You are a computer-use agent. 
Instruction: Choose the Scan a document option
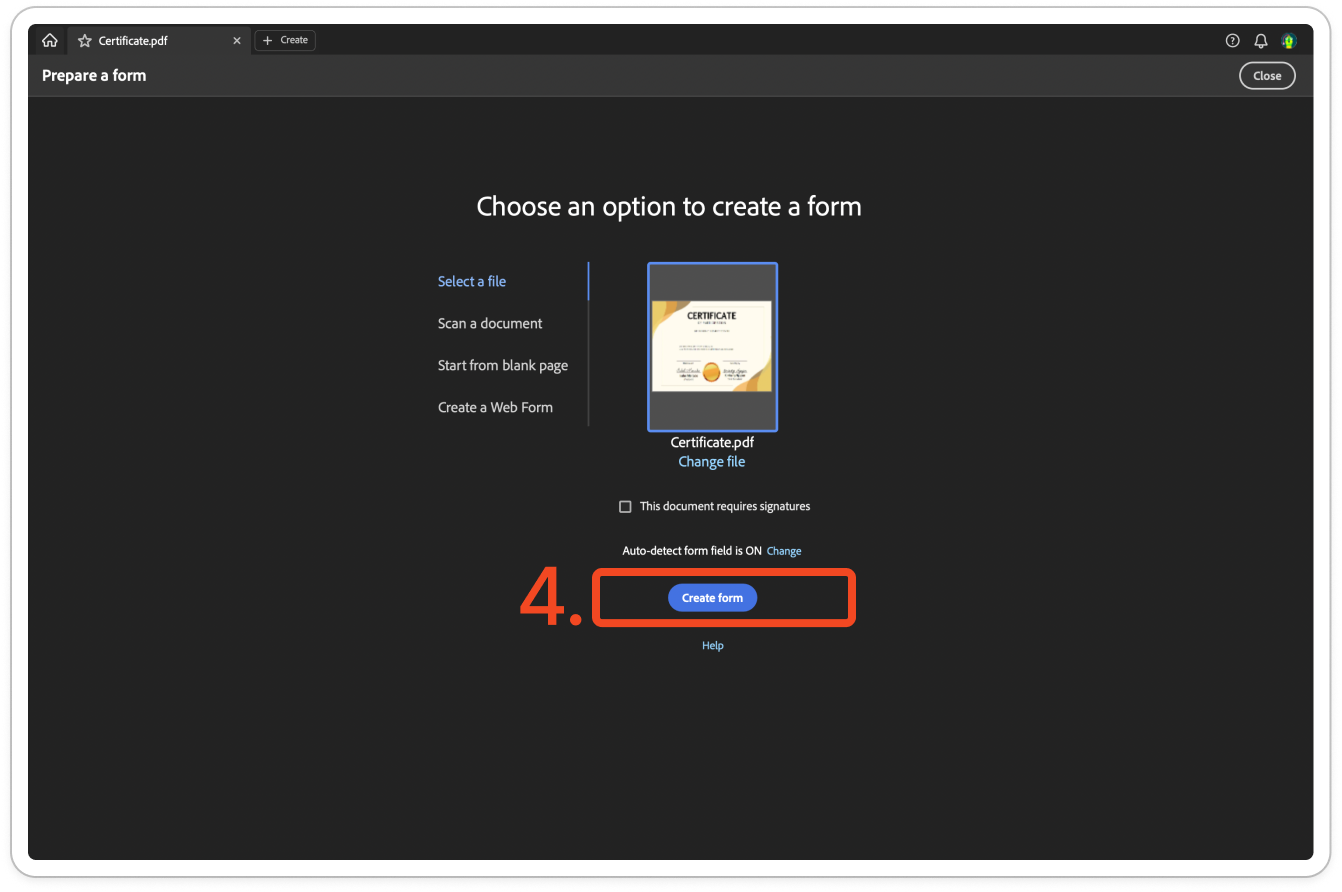490,324
